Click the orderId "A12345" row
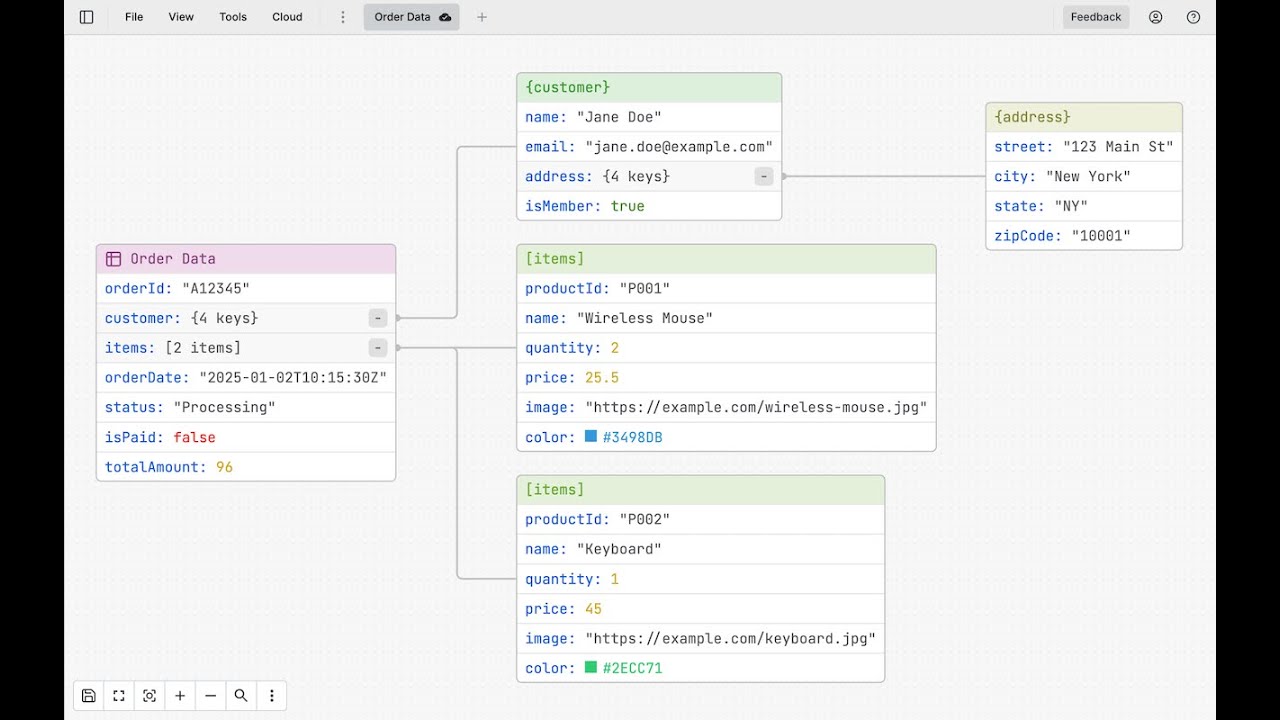Screen dimensions: 1280x720 tap(246, 289)
